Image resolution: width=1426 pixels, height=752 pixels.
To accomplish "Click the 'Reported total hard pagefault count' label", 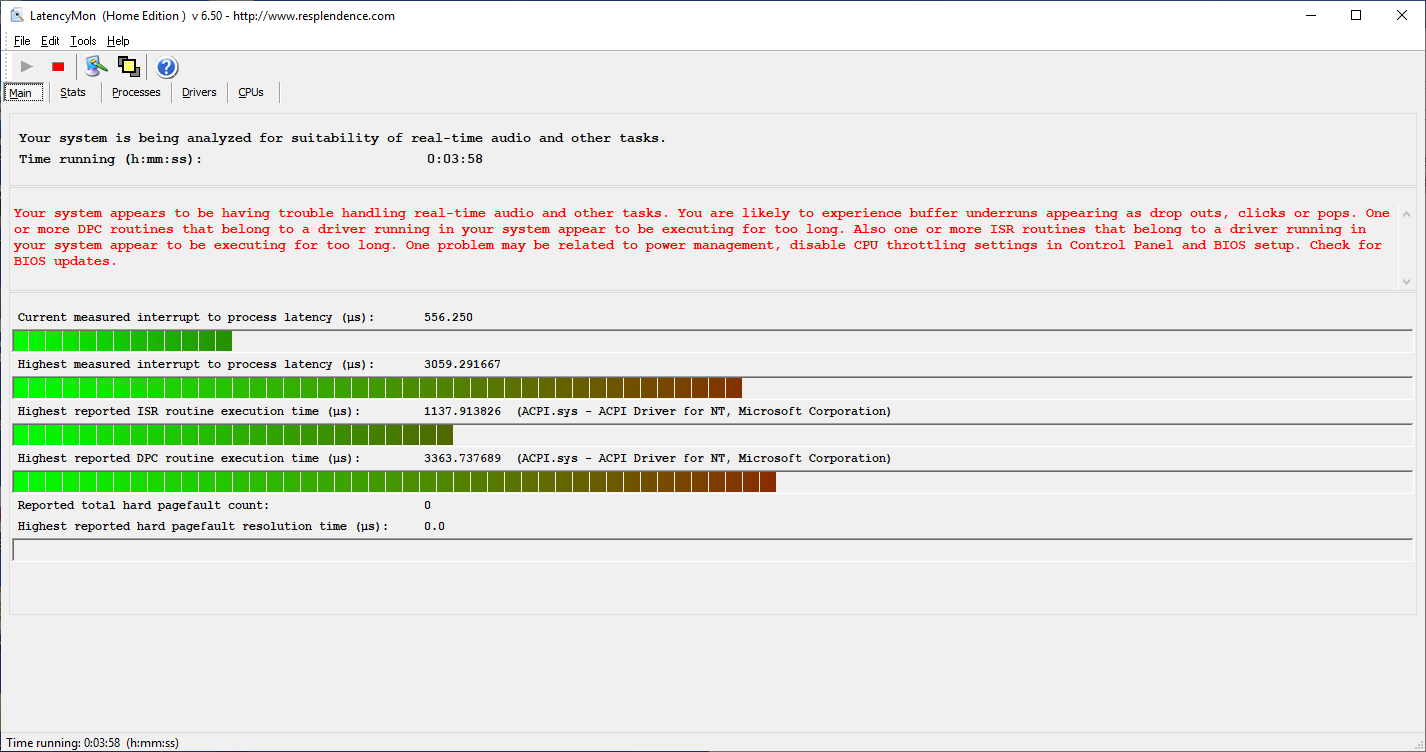I will pos(144,506).
